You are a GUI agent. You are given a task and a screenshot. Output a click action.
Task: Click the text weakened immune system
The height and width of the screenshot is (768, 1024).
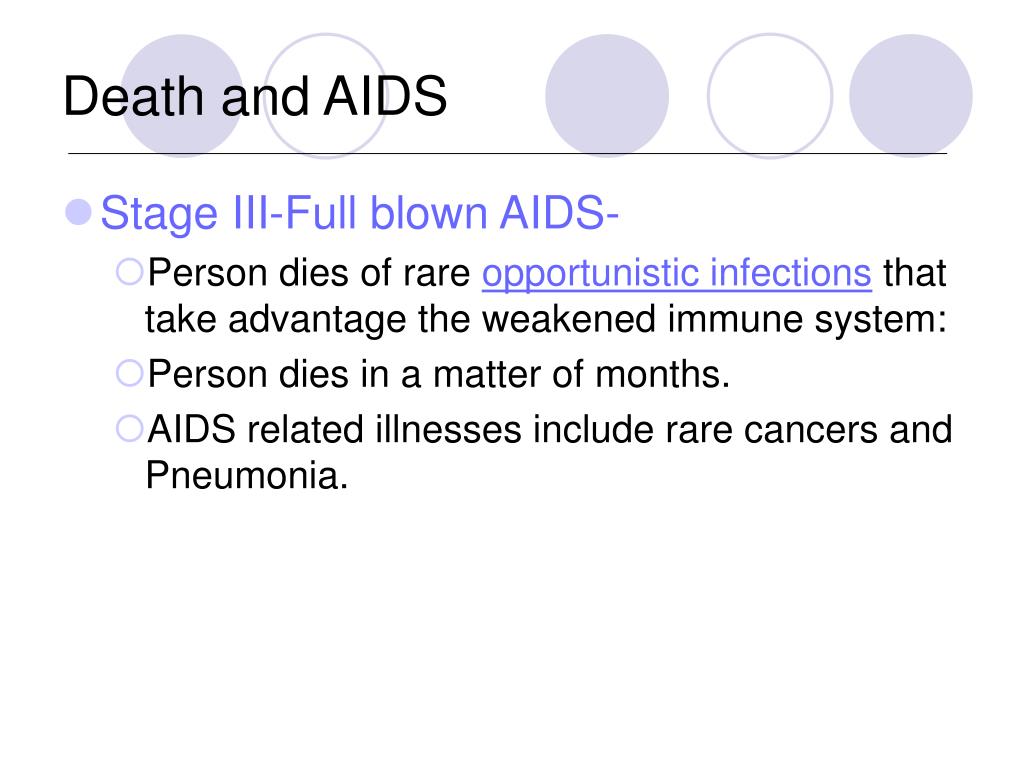pyautogui.click(x=714, y=320)
